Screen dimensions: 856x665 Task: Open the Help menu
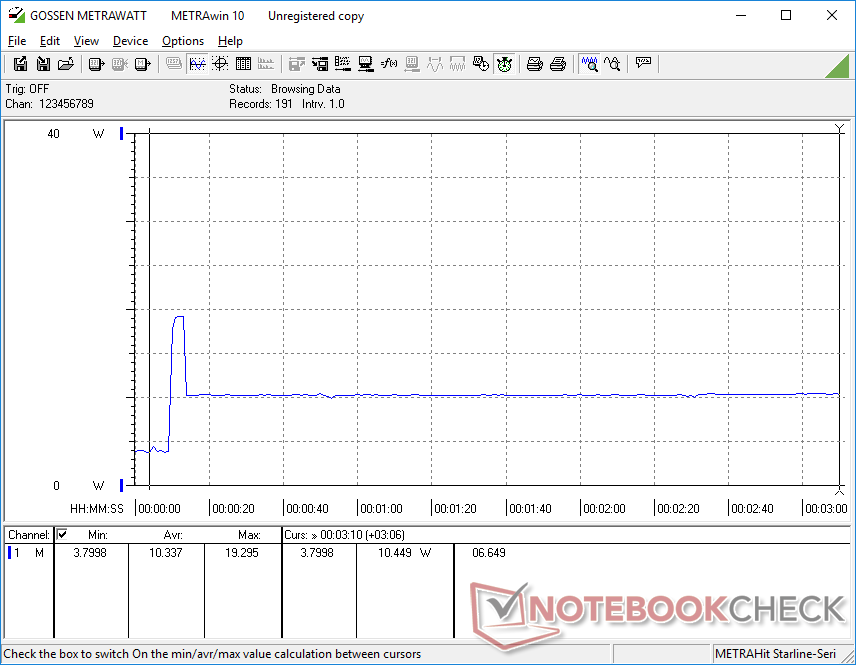tap(230, 41)
